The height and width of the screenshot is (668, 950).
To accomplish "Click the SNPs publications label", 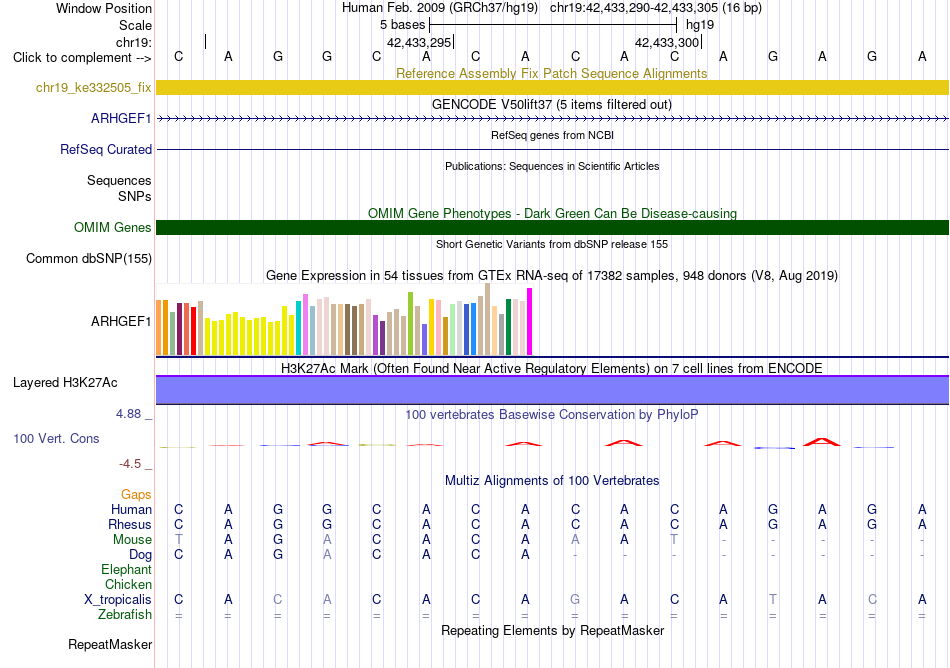I will click(x=135, y=196).
